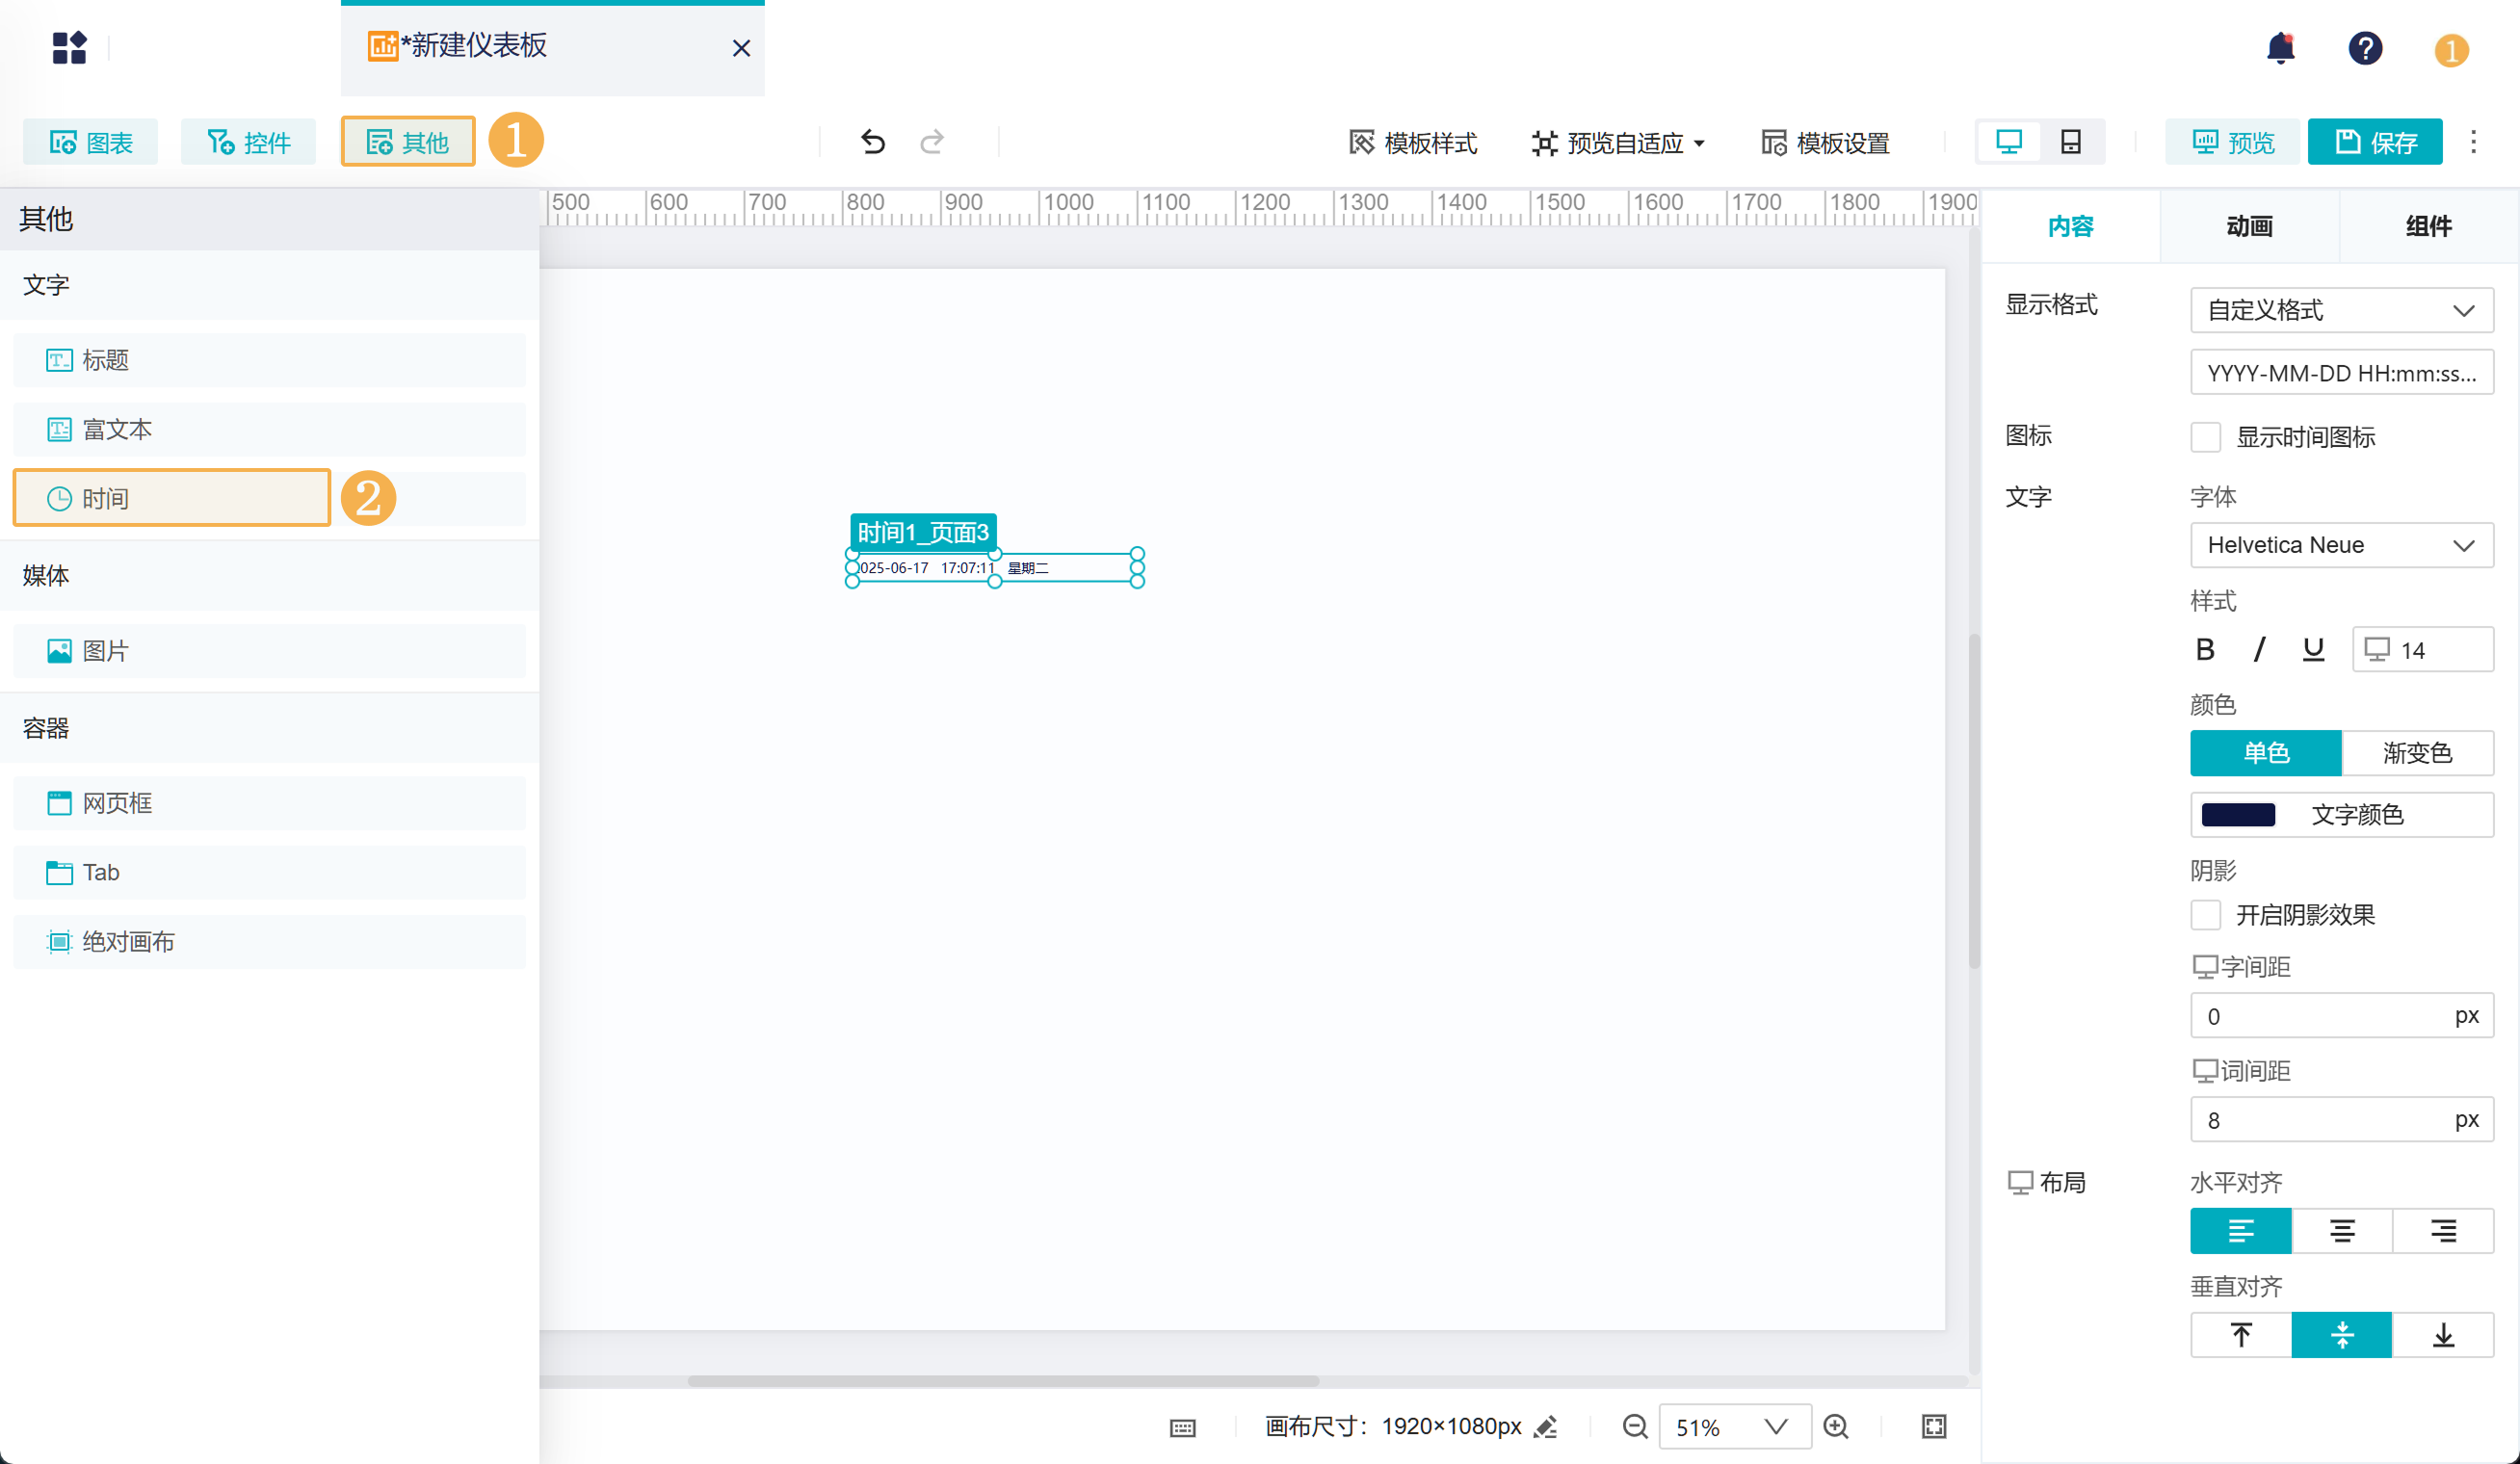This screenshot has width=2520, height=1464.
Task: Open the dark text color swatch
Action: [x=2238, y=814]
